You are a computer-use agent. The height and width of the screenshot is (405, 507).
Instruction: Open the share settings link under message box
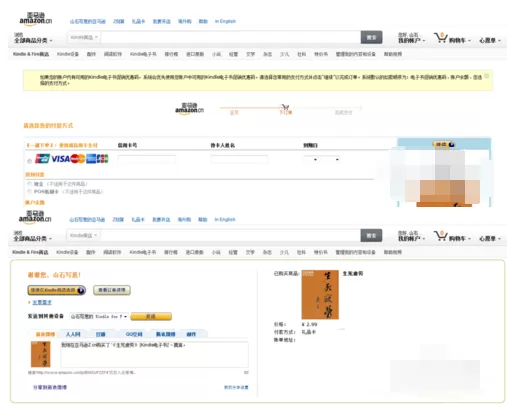coord(236,387)
